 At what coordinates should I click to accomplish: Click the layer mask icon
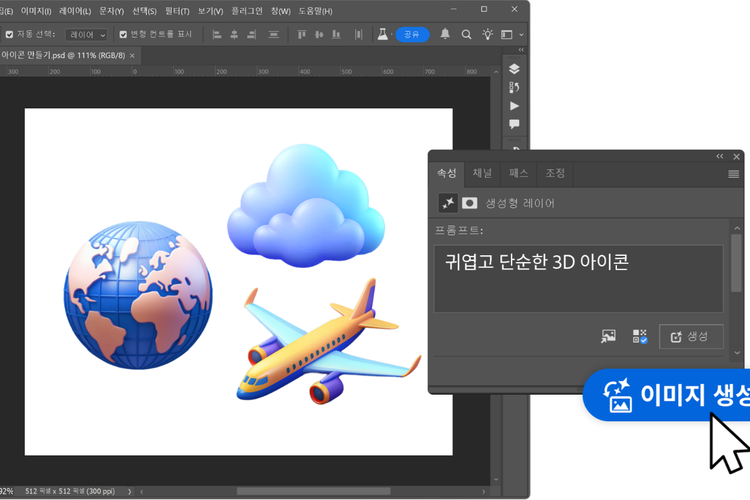pos(469,203)
